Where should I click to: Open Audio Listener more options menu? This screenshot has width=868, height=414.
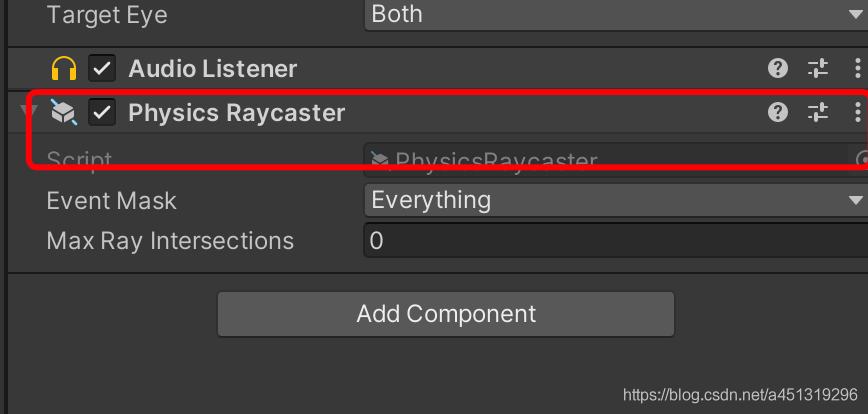click(857, 68)
